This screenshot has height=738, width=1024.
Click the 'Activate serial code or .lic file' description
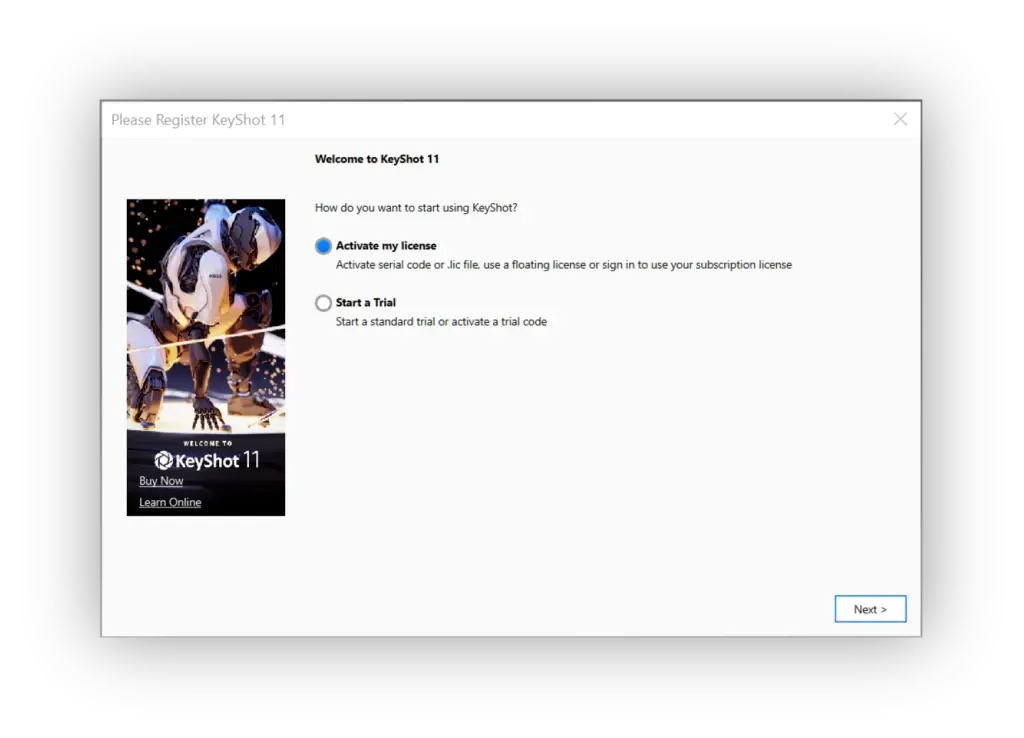pyautogui.click(x=564, y=265)
